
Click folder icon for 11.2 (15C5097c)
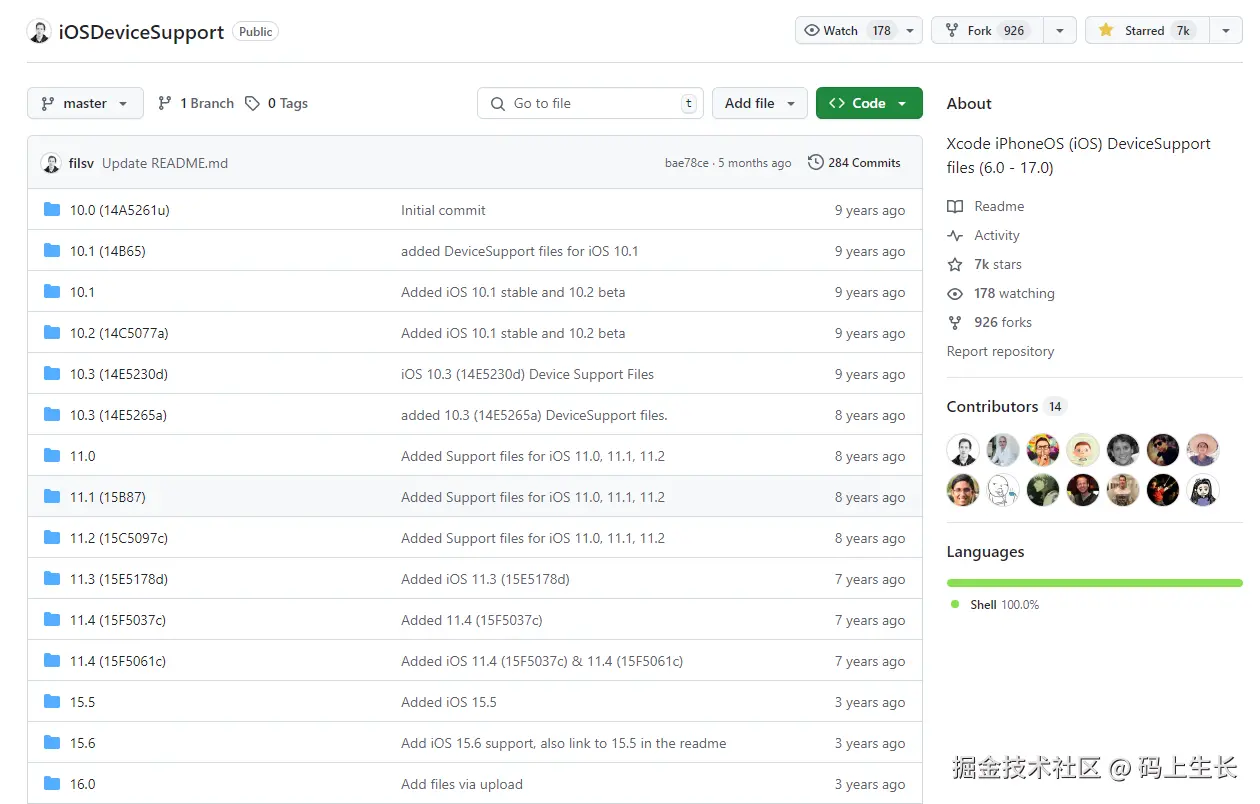pos(52,538)
